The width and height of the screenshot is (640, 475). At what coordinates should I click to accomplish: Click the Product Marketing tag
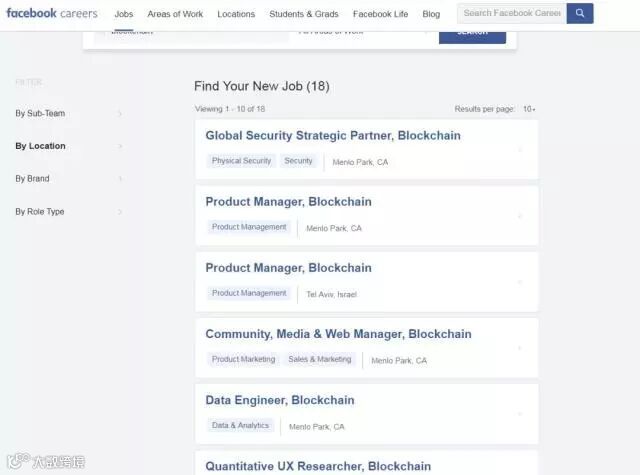243,359
